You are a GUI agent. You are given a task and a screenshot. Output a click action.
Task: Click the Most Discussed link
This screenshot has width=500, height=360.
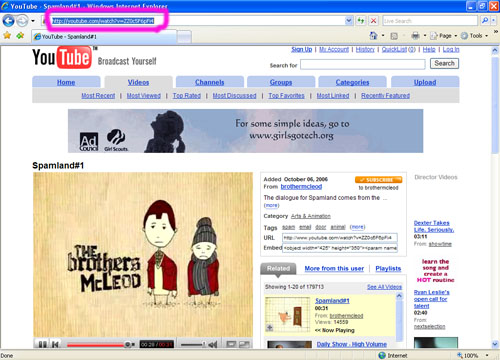click(234, 96)
